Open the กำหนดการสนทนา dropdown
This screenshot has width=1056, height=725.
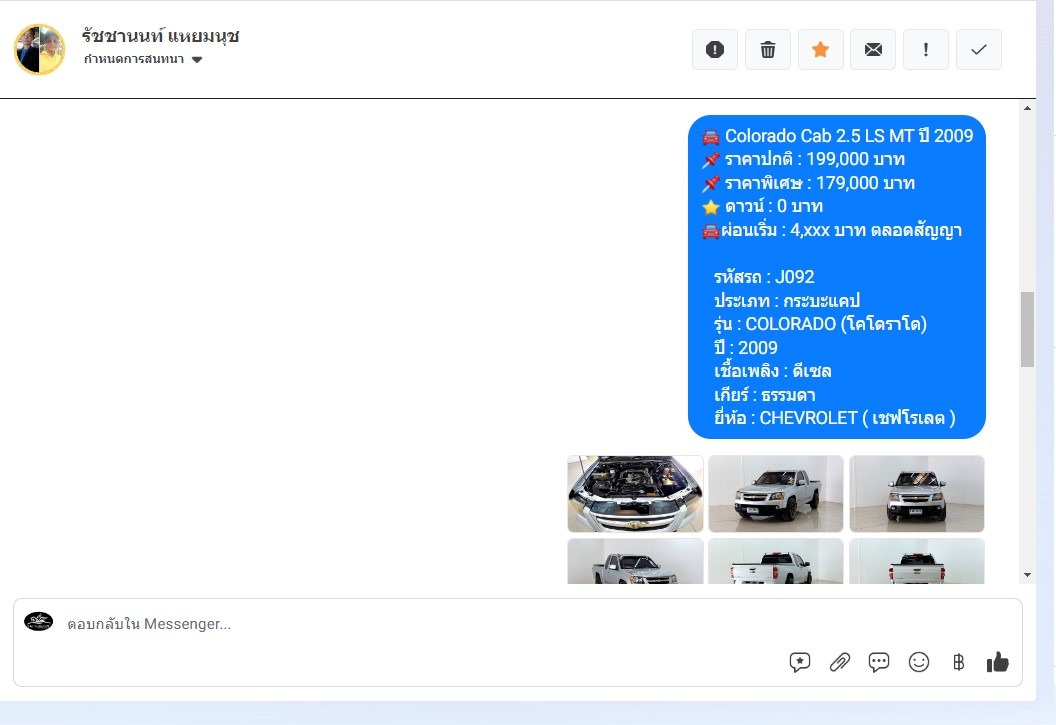[143, 59]
